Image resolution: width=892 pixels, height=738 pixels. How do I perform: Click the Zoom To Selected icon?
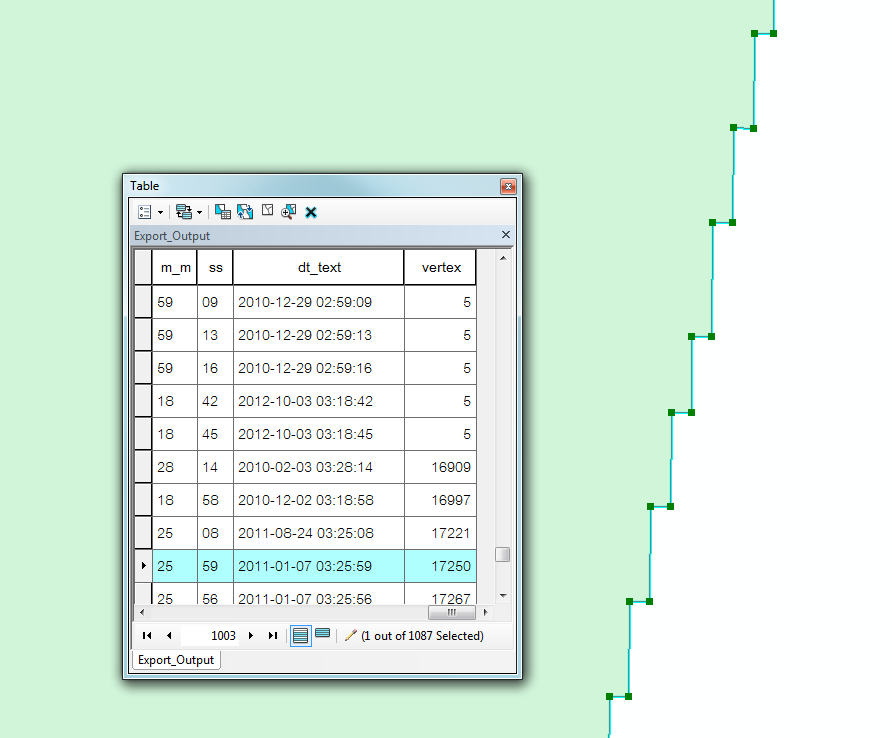(x=289, y=212)
